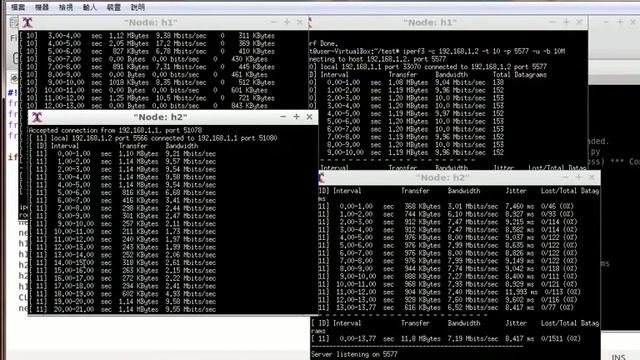Click the '10.00-11.00 sec 211 KBytes' row
Screen dimensions: 640x360
point(123,231)
